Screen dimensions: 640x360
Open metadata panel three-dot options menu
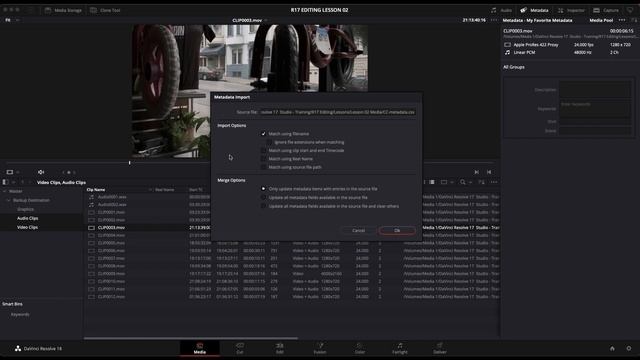[x=622, y=20]
